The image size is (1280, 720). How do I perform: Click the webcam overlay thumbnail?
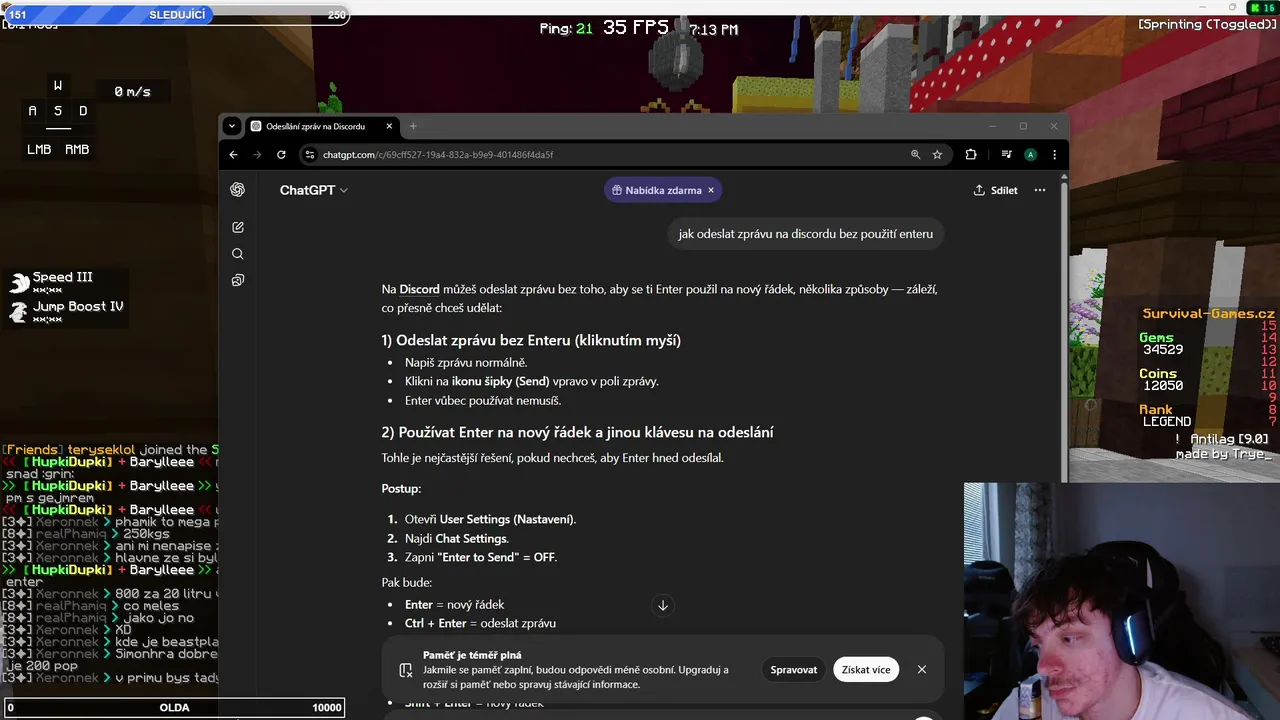pyautogui.click(x=1122, y=601)
